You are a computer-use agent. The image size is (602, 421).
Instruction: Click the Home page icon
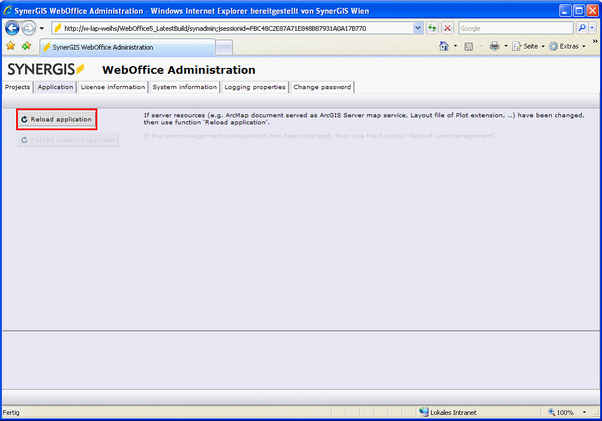tap(444, 46)
